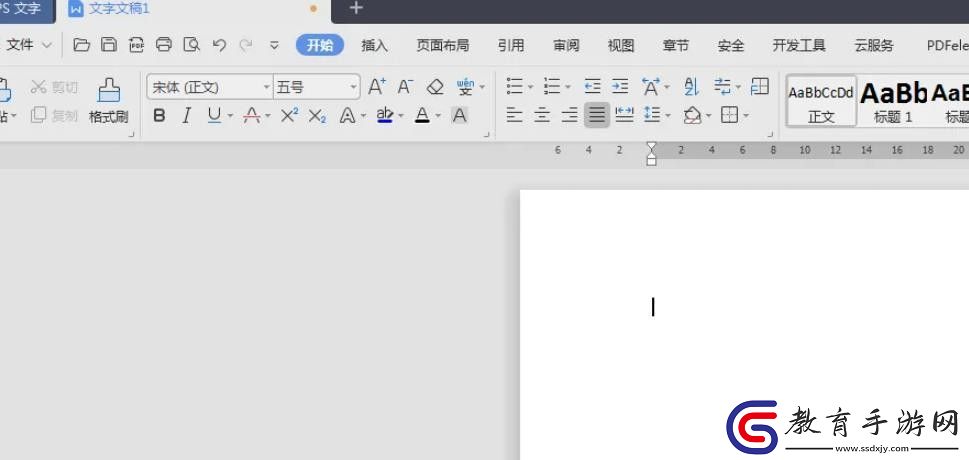Add a new document tab with plus
The height and width of the screenshot is (460, 969).
click(x=356, y=8)
